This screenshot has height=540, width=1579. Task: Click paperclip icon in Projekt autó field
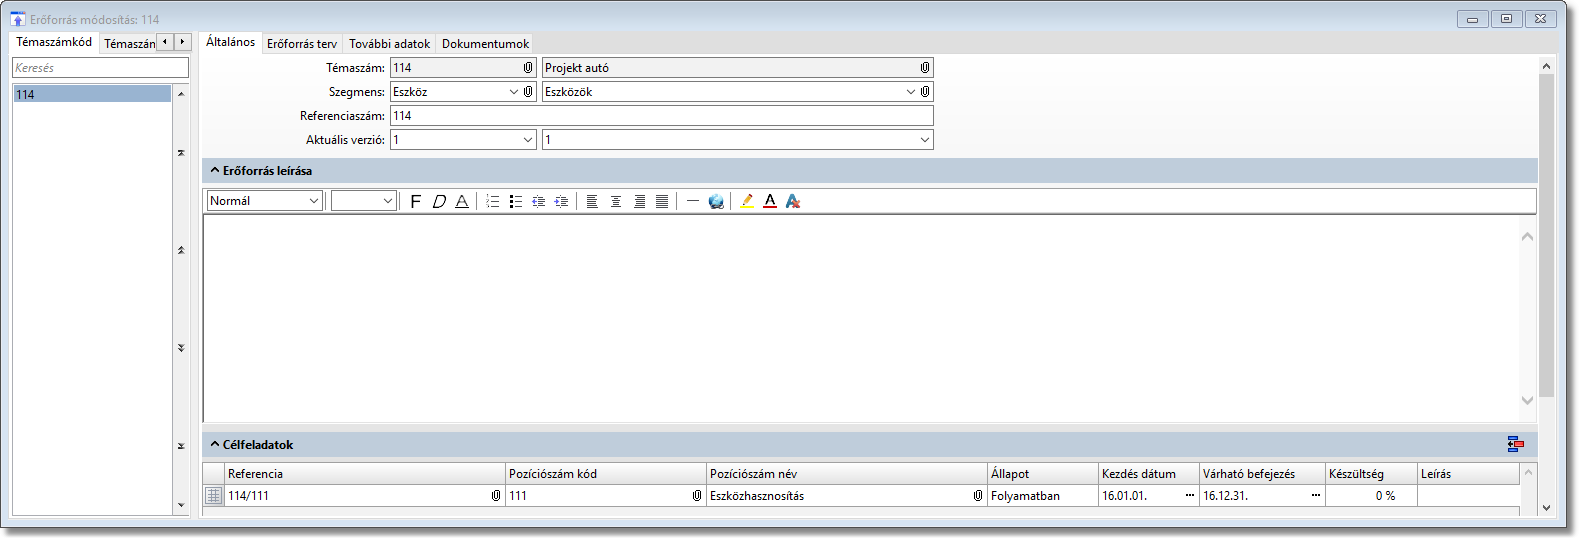point(925,68)
